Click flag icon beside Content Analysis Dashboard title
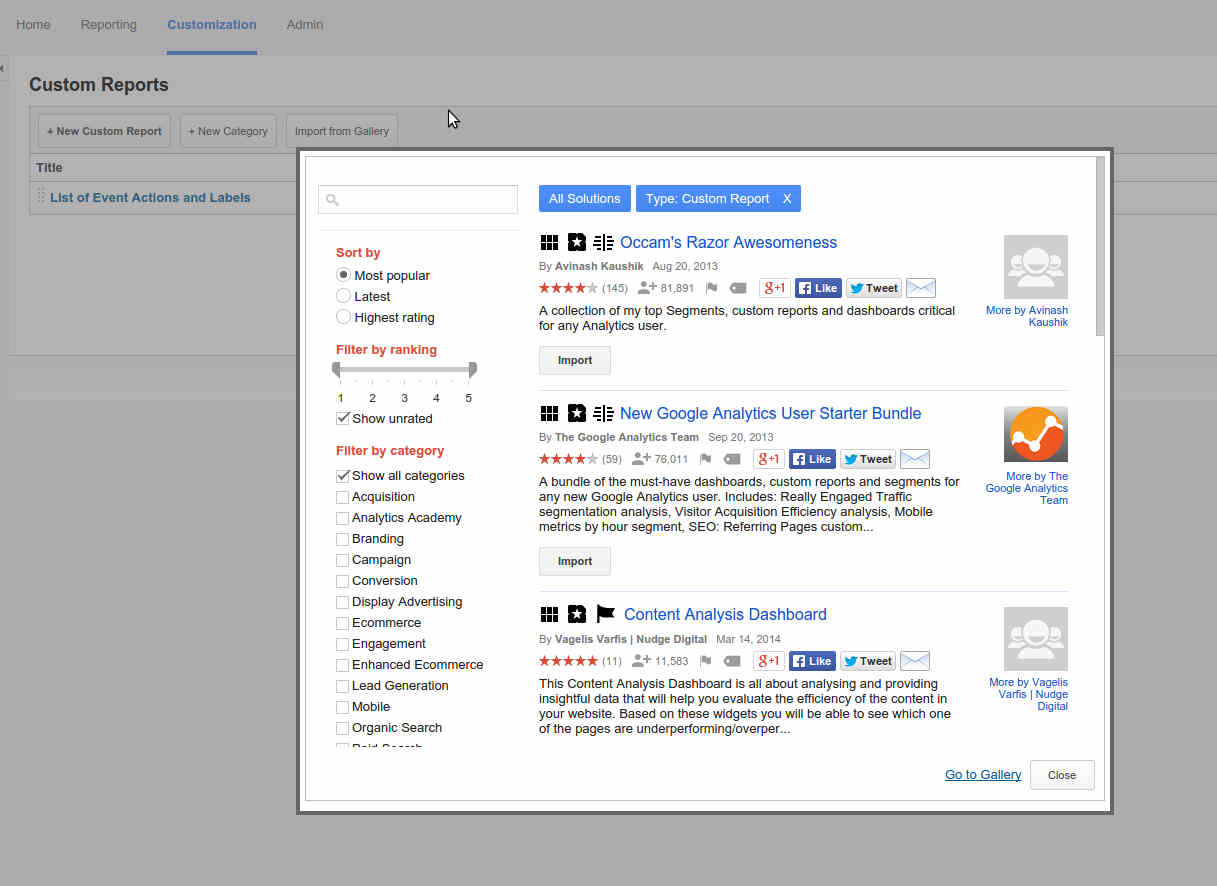 (605, 615)
